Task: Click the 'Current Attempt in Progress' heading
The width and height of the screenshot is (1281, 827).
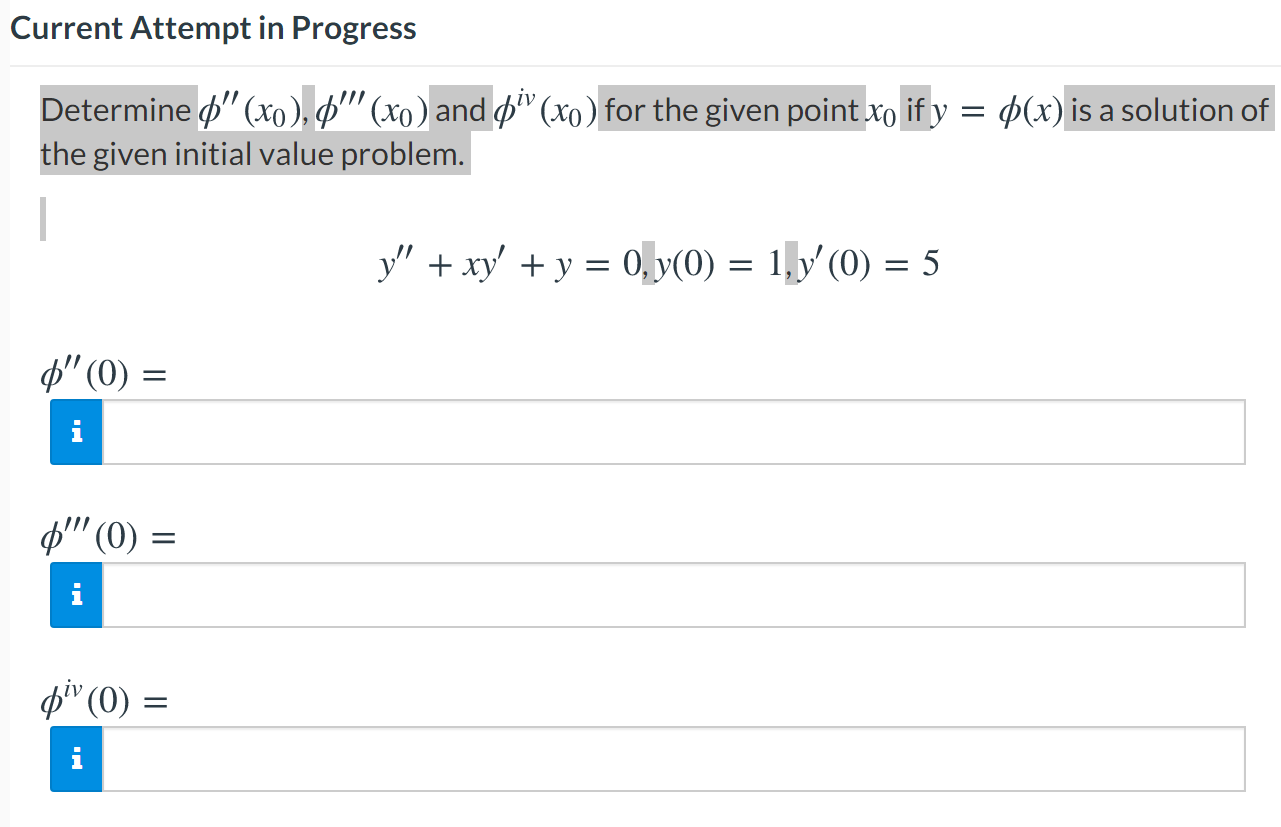Action: (x=212, y=27)
